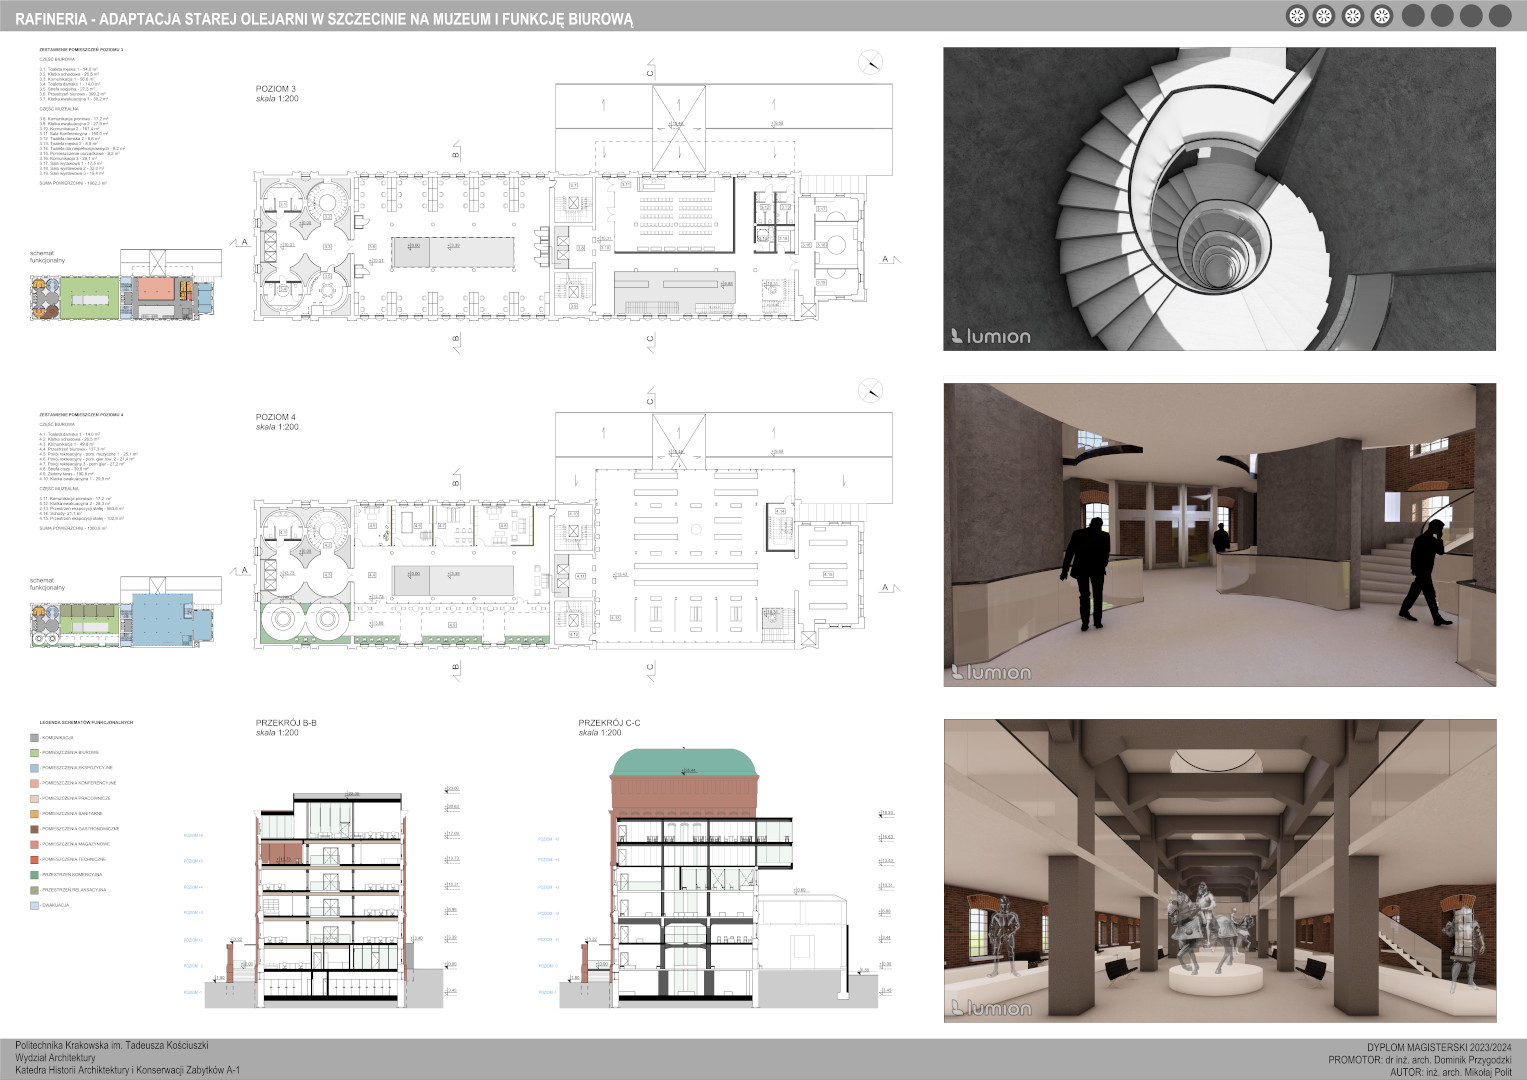Click the Lumion logo on the silhouettes interior render
The width and height of the screenshot is (1527, 1080).
click(990, 672)
